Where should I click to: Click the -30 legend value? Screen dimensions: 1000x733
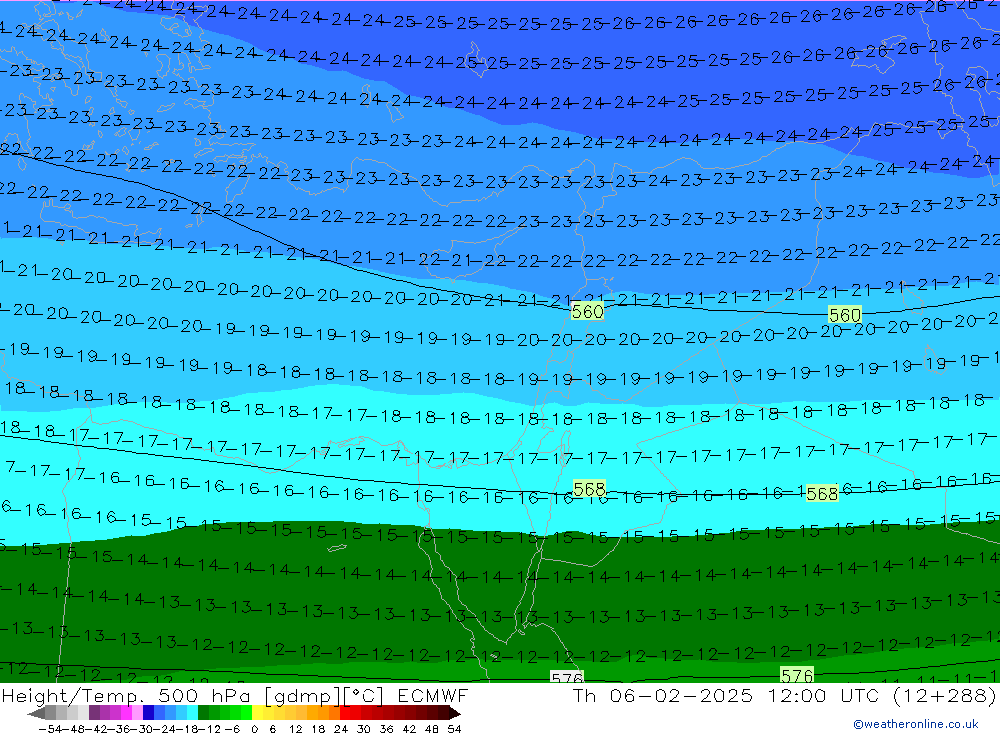tap(142, 729)
